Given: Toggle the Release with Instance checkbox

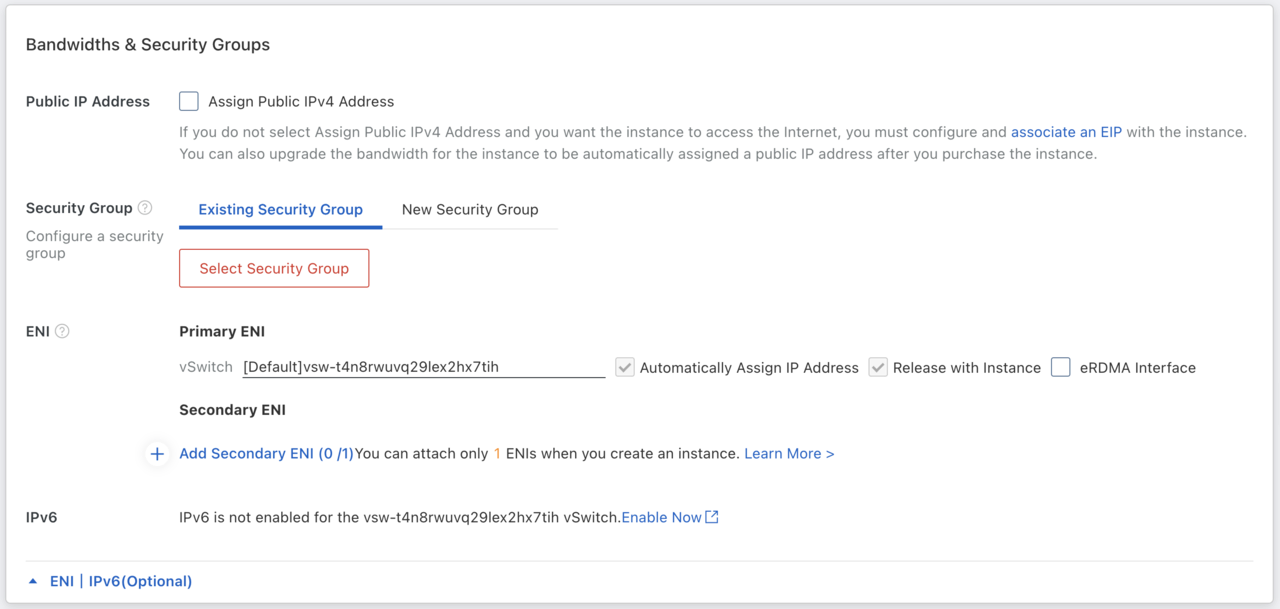Looking at the screenshot, I should pos(878,367).
